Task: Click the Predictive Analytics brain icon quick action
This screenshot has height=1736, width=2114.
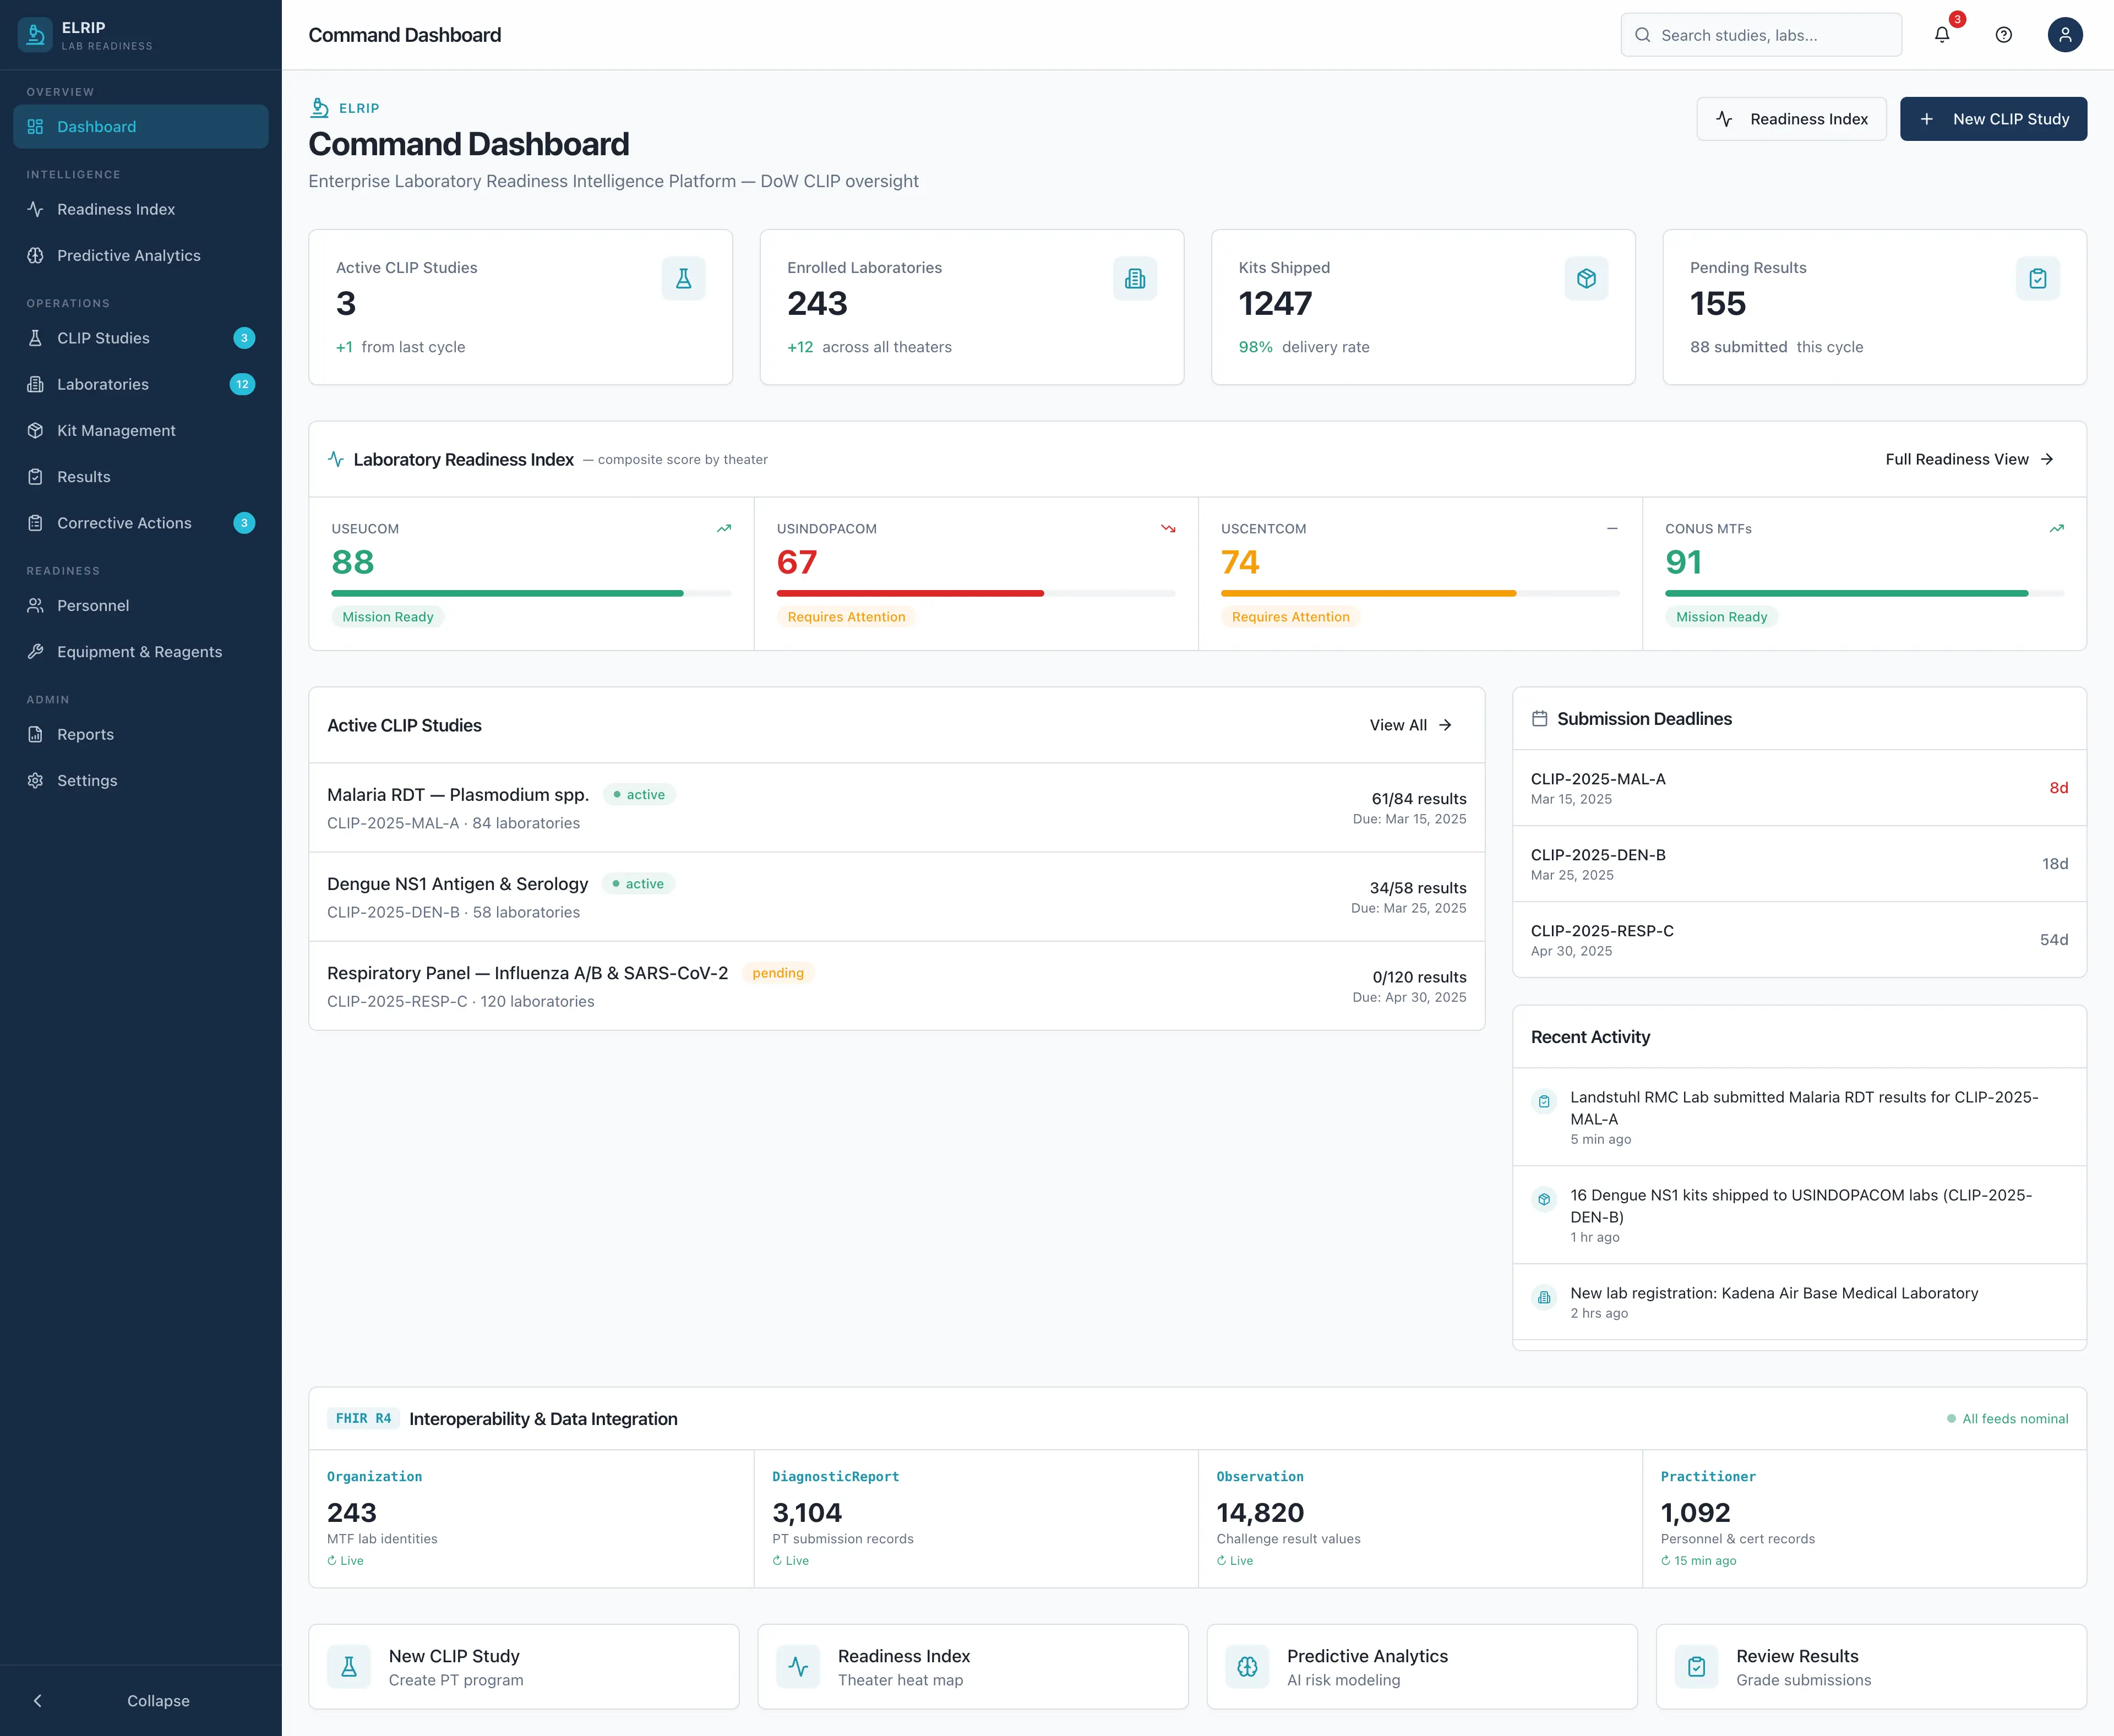Action: click(x=1247, y=1666)
